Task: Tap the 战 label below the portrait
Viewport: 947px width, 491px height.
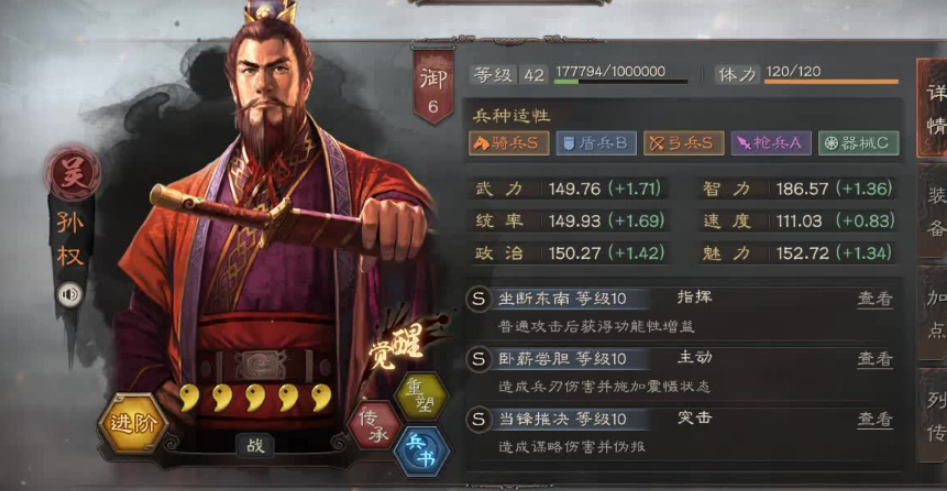Action: click(255, 445)
